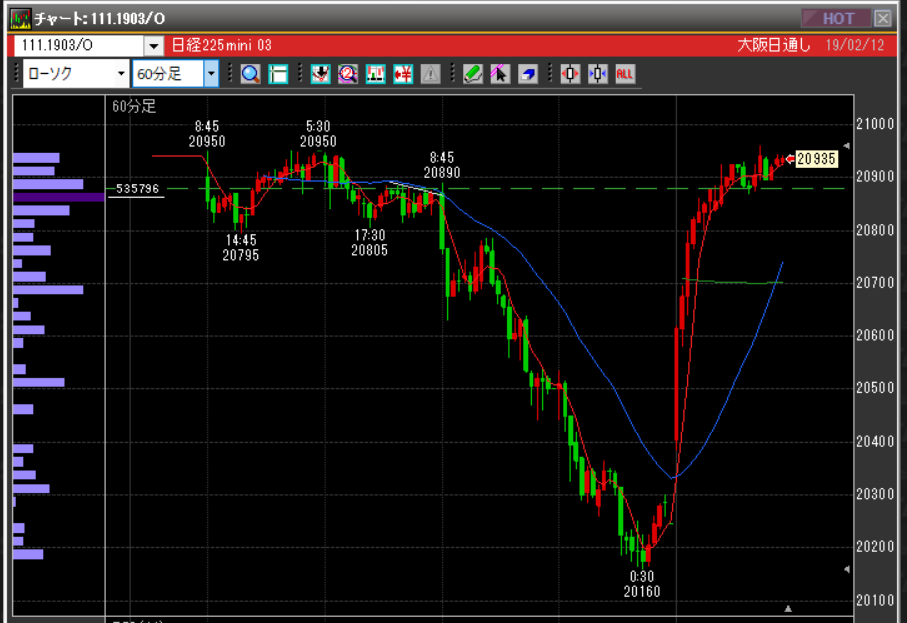Click the 大阪日通し session label
This screenshot has height=623, width=907.
774,45
